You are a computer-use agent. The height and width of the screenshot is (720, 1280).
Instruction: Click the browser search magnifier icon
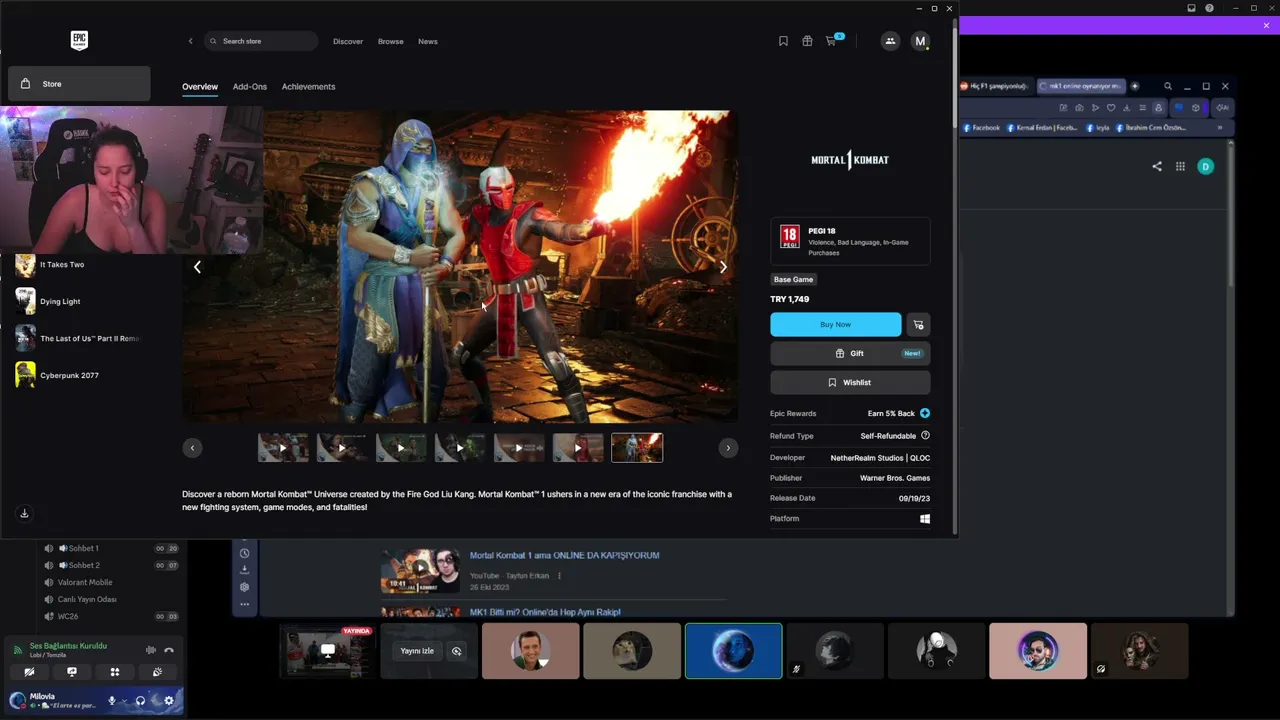tap(1168, 86)
